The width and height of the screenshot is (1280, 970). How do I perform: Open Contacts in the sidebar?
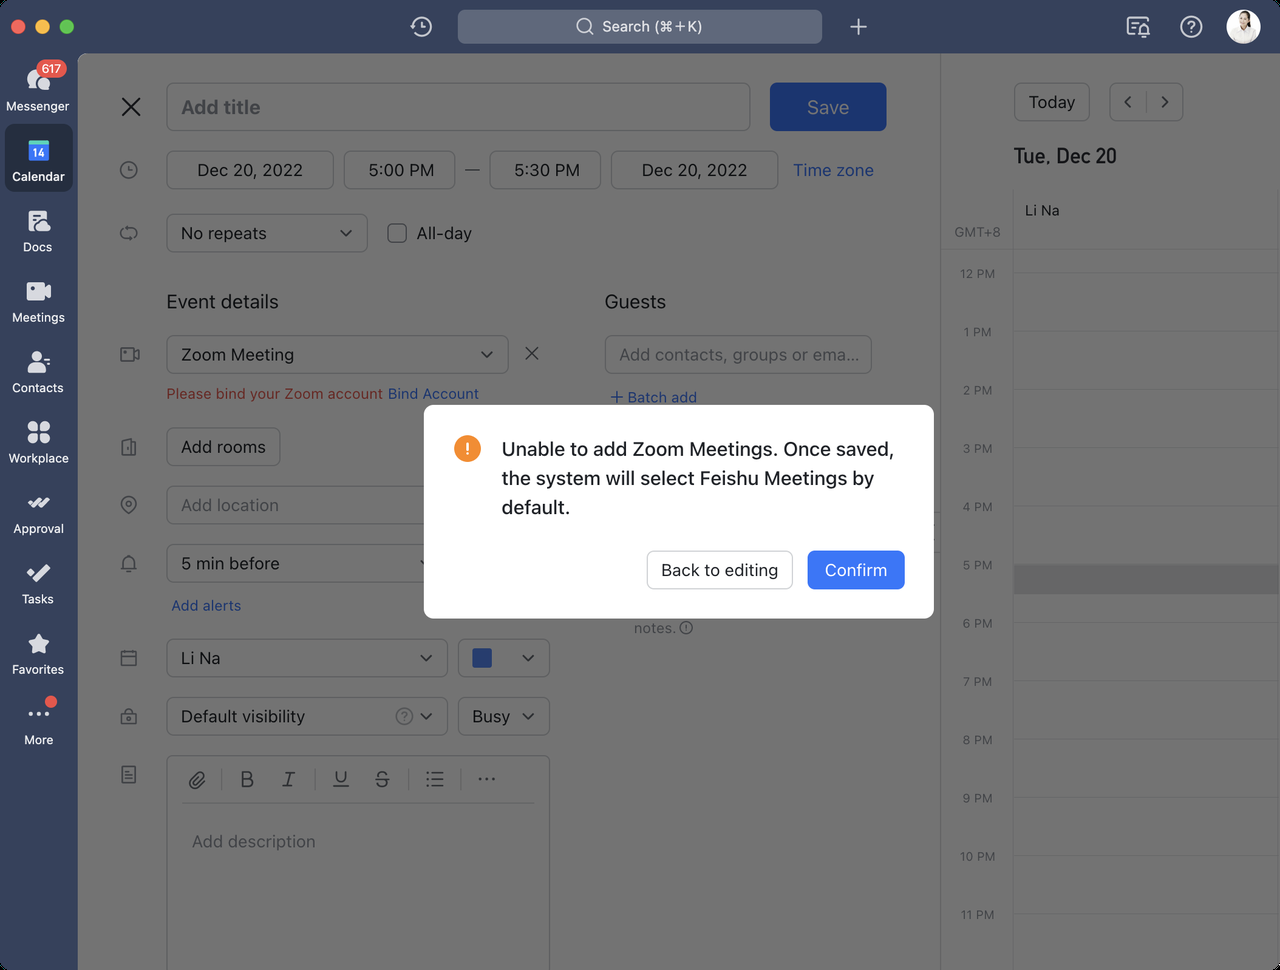(x=38, y=371)
